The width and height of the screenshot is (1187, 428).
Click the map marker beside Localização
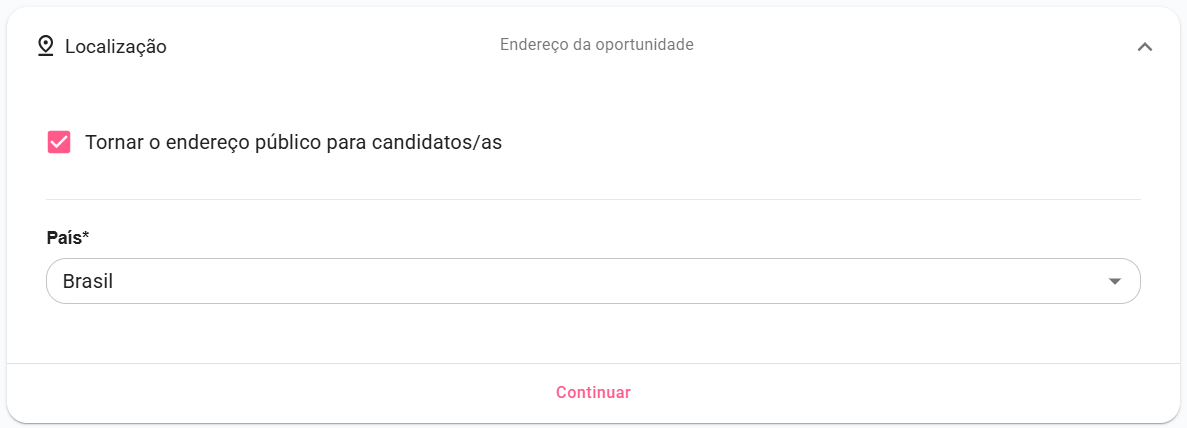[45, 46]
